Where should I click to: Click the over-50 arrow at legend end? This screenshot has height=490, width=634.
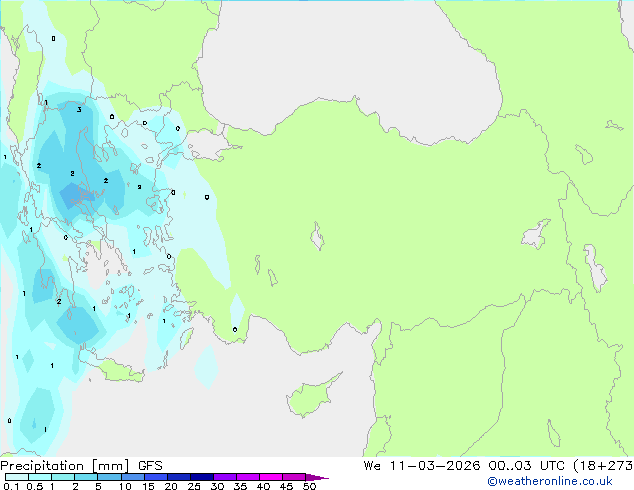pos(317,477)
